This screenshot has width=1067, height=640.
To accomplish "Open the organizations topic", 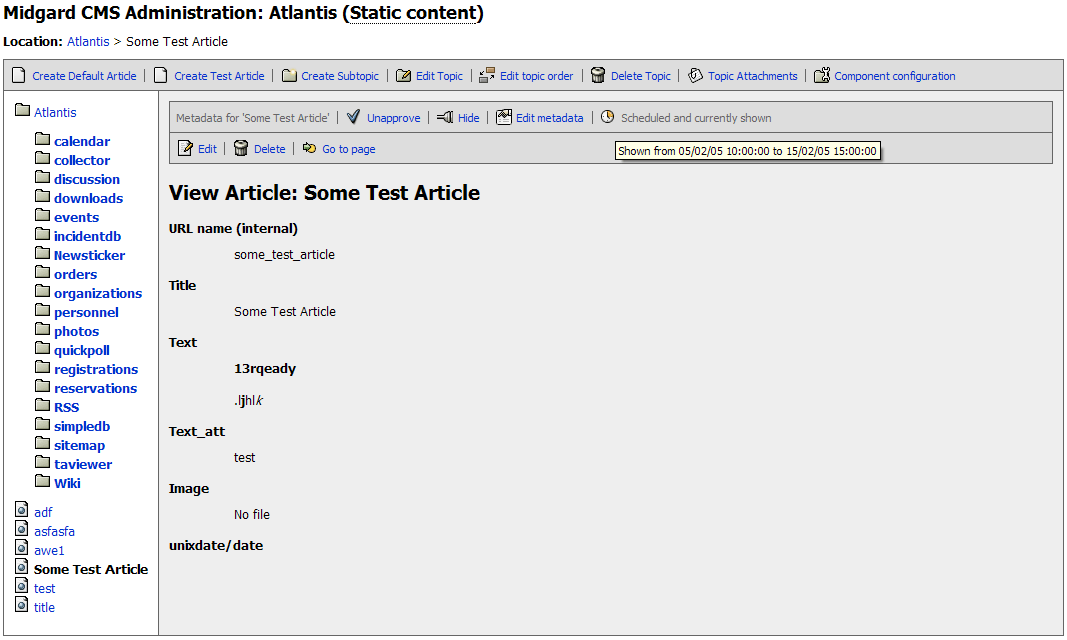I will click(98, 294).
